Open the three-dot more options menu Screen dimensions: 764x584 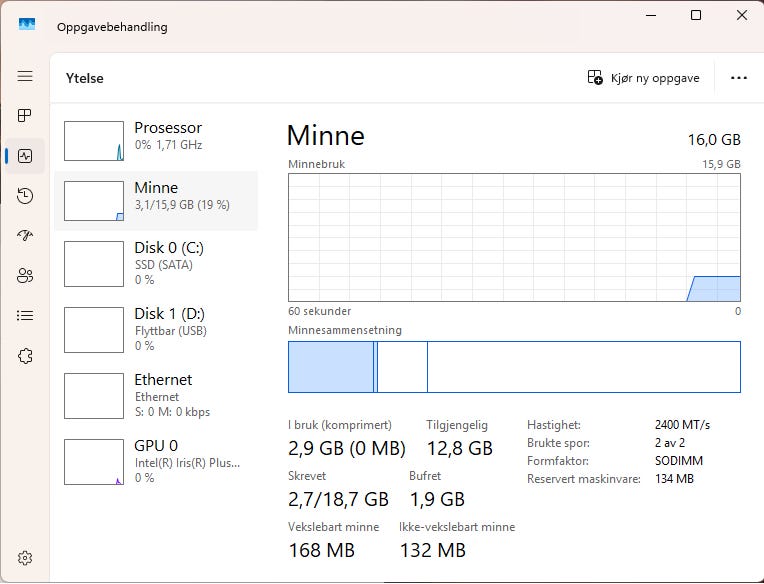pos(739,78)
